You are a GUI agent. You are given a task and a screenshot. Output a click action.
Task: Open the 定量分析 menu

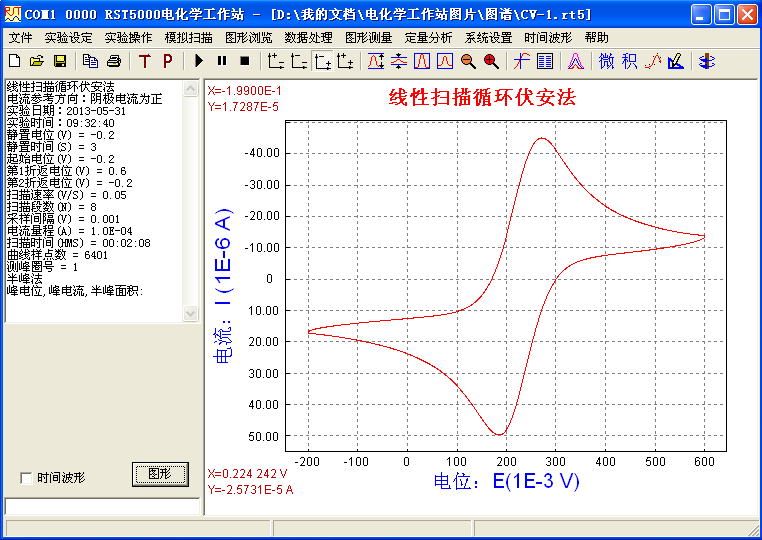point(428,37)
